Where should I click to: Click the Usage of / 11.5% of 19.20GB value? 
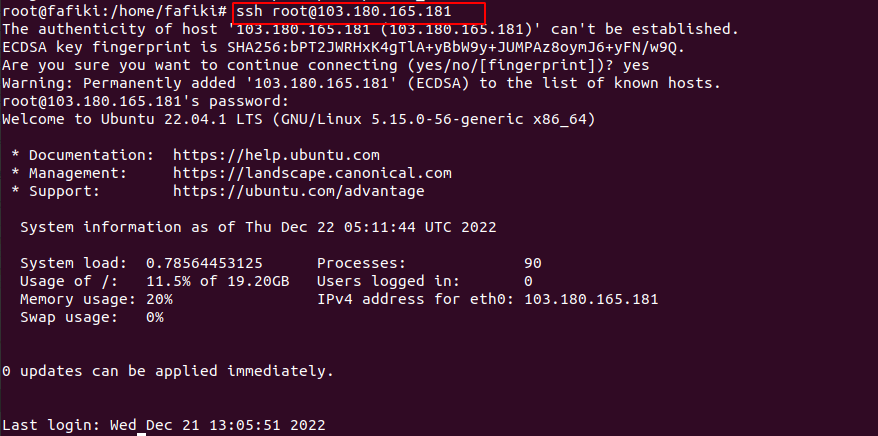click(x=218, y=281)
